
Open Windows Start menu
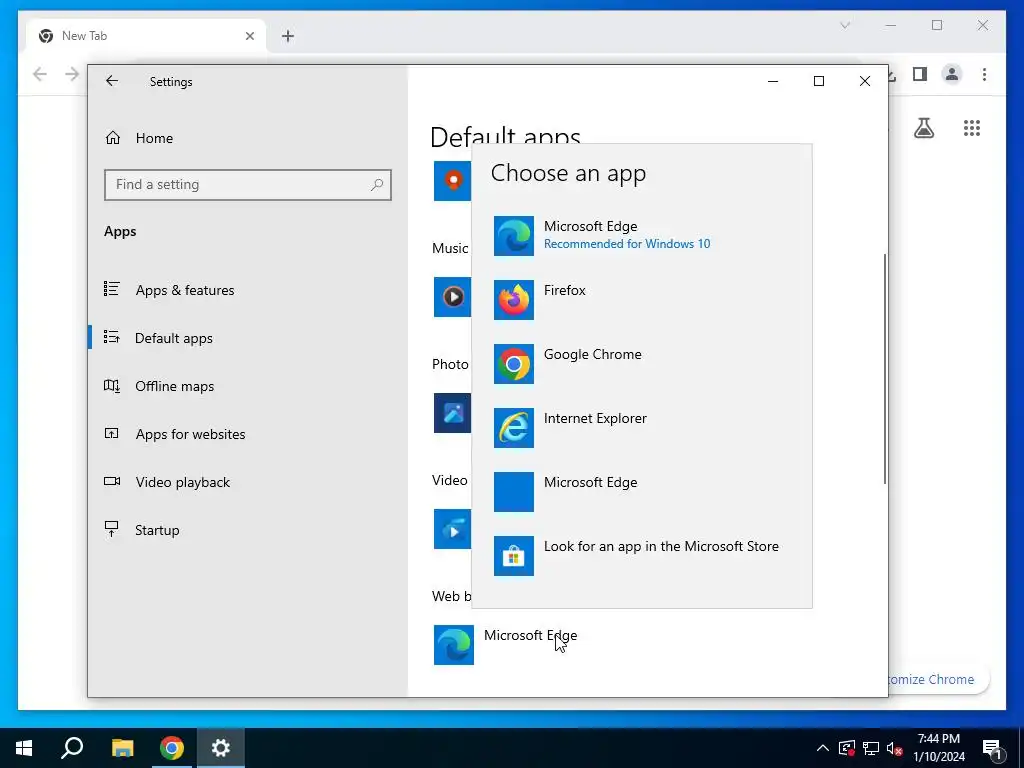[x=24, y=748]
